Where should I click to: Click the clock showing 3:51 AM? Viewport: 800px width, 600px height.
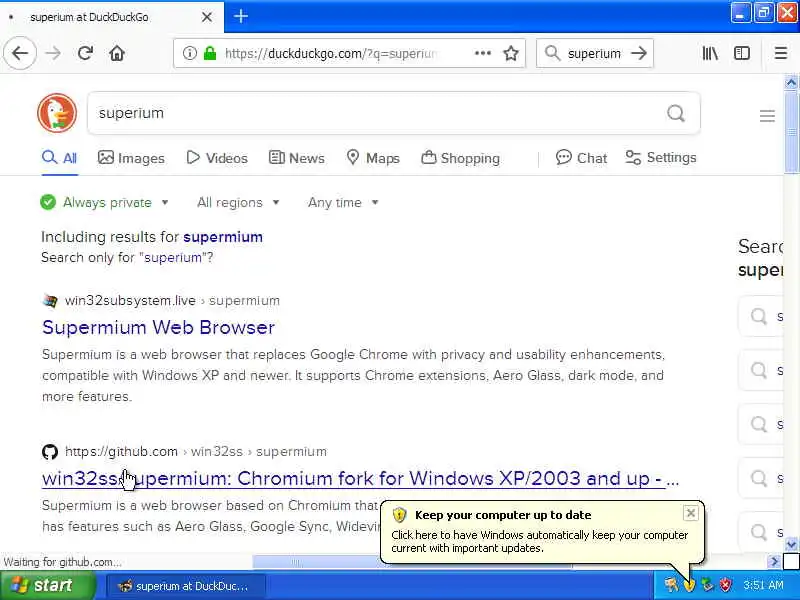(x=763, y=585)
